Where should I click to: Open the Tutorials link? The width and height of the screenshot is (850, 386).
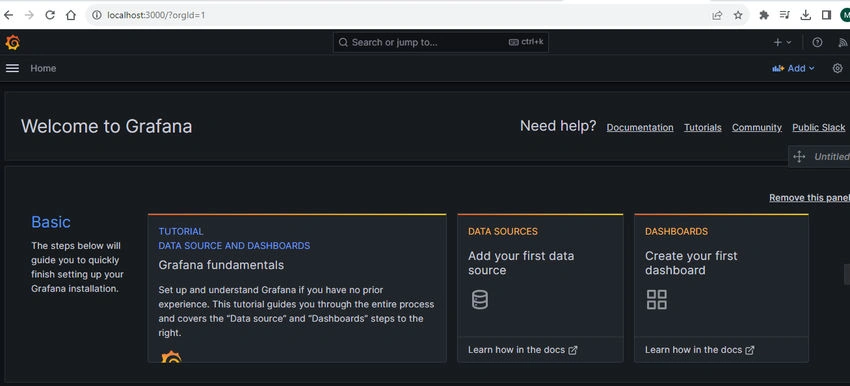(703, 127)
